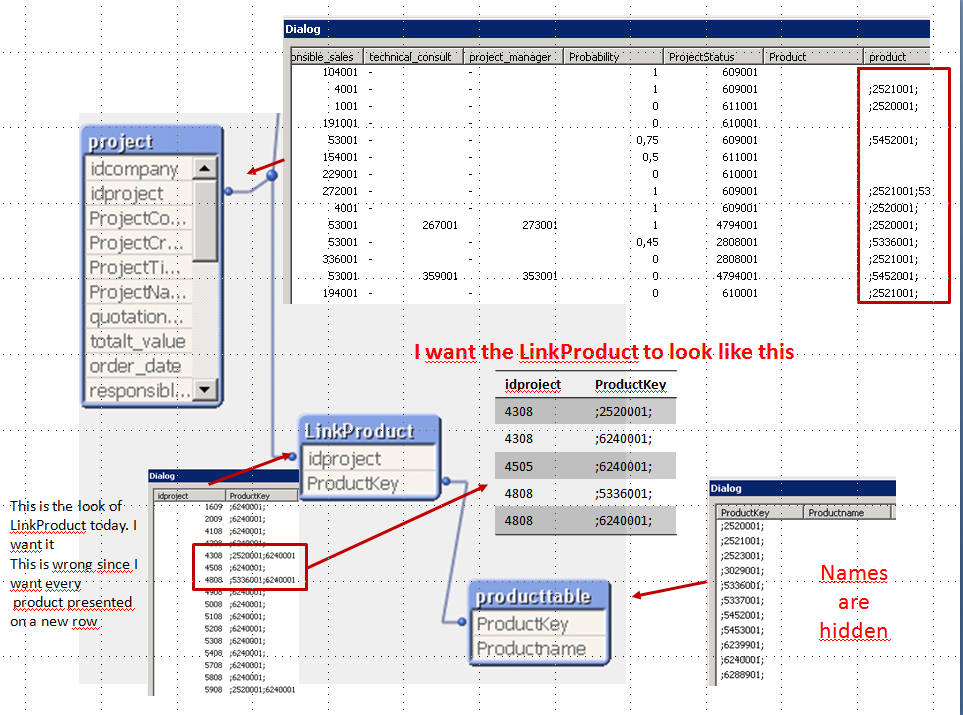The height and width of the screenshot is (715, 963).
Task: Select the project table title bar
Action: [x=152, y=141]
